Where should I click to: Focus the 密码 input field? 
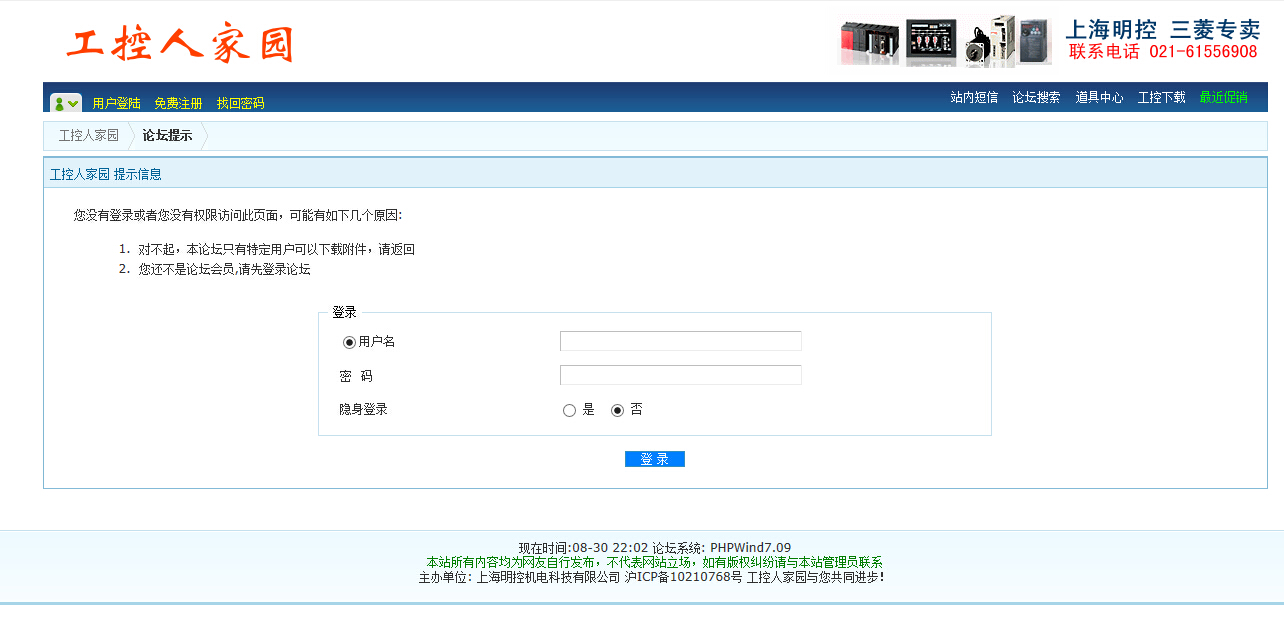point(680,375)
